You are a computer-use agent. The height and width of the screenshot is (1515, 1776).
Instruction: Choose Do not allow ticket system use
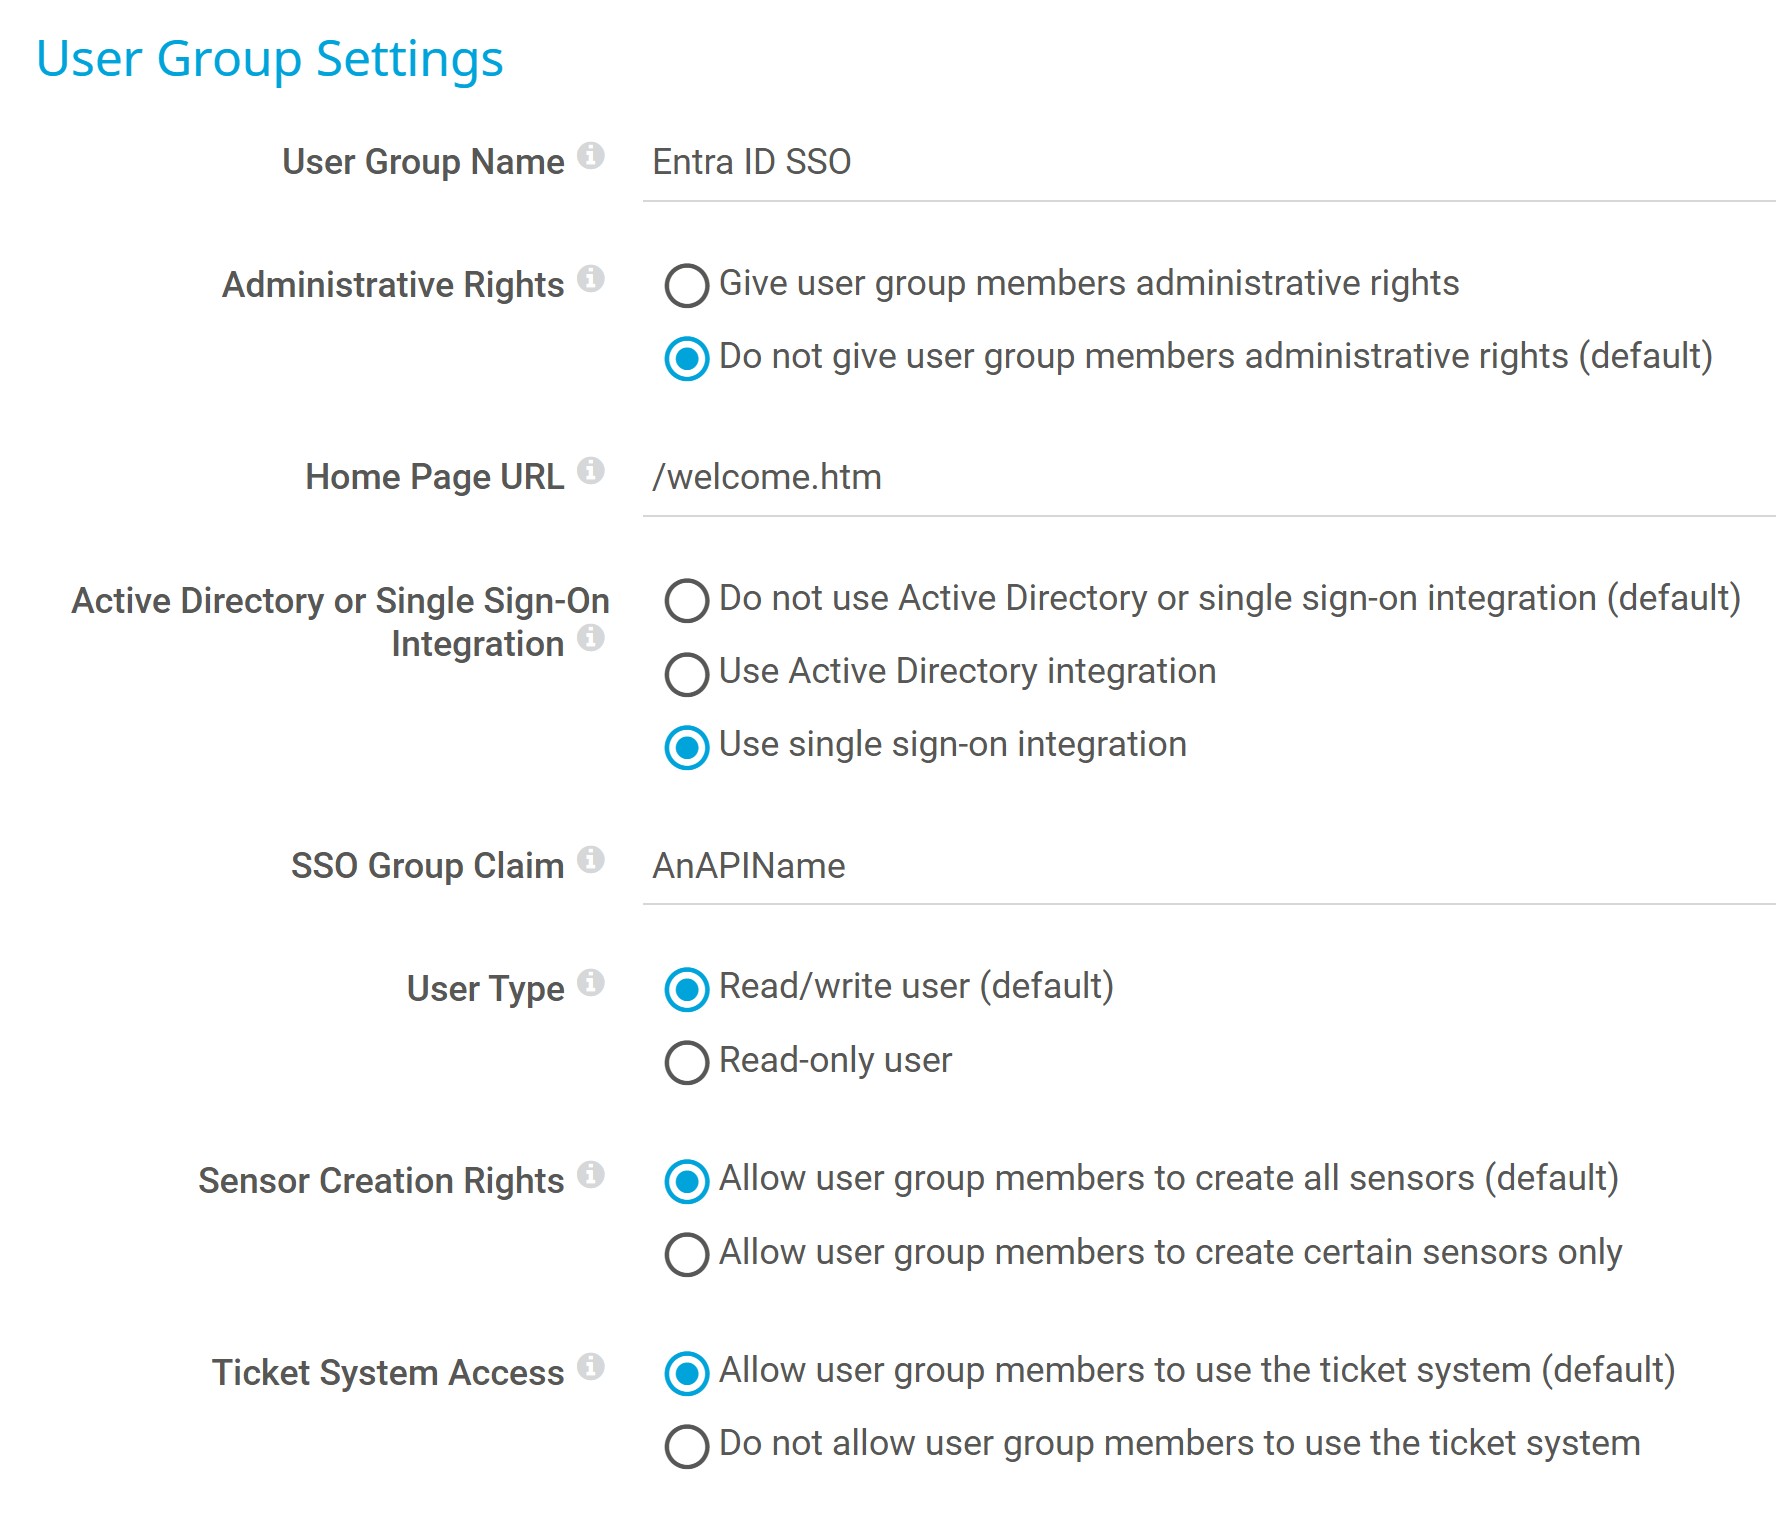(x=687, y=1446)
